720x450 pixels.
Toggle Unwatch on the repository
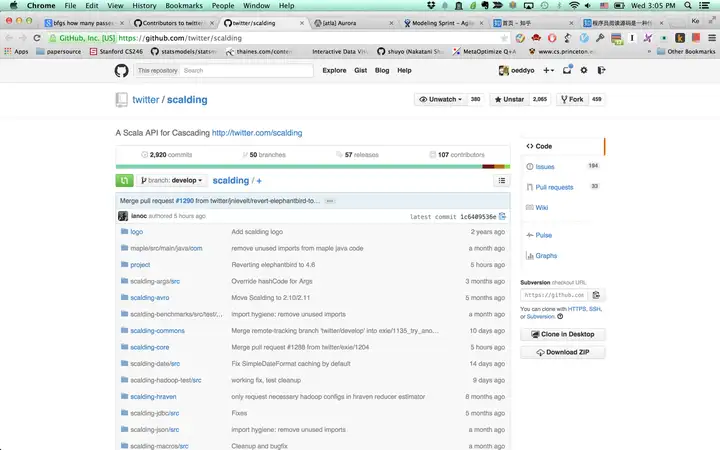tap(440, 99)
